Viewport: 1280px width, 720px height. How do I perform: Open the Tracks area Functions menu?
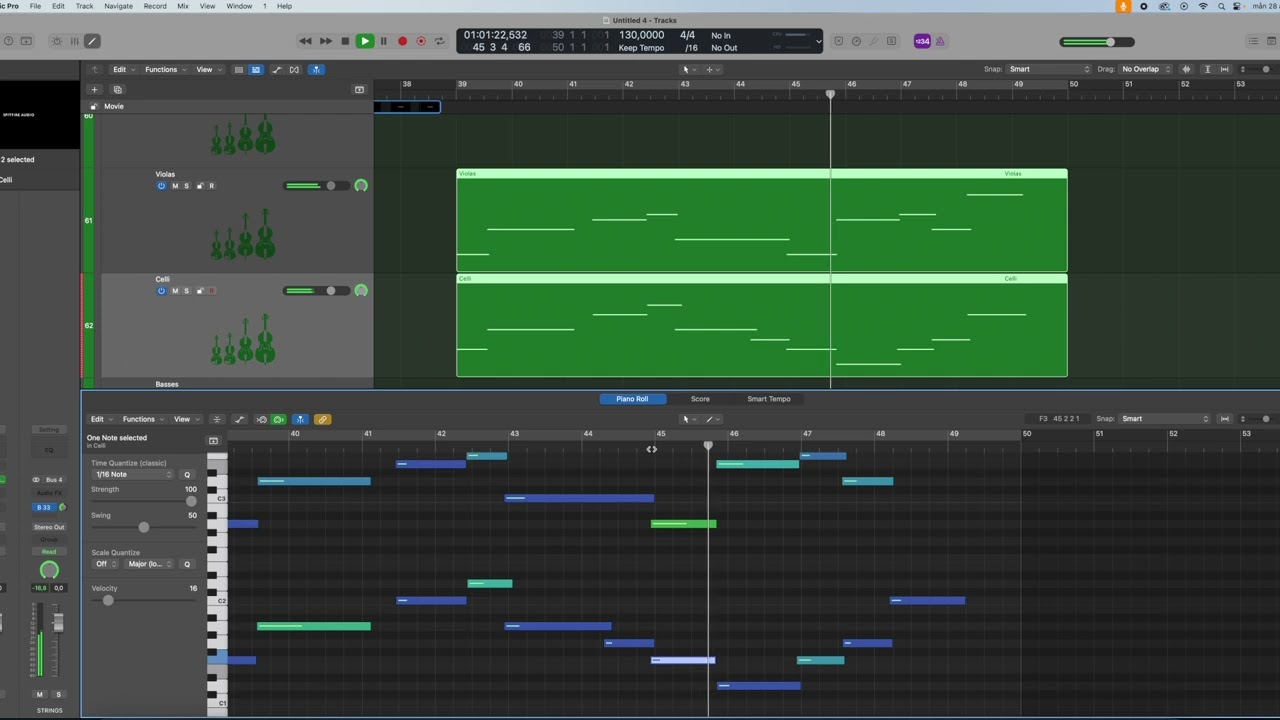point(164,70)
